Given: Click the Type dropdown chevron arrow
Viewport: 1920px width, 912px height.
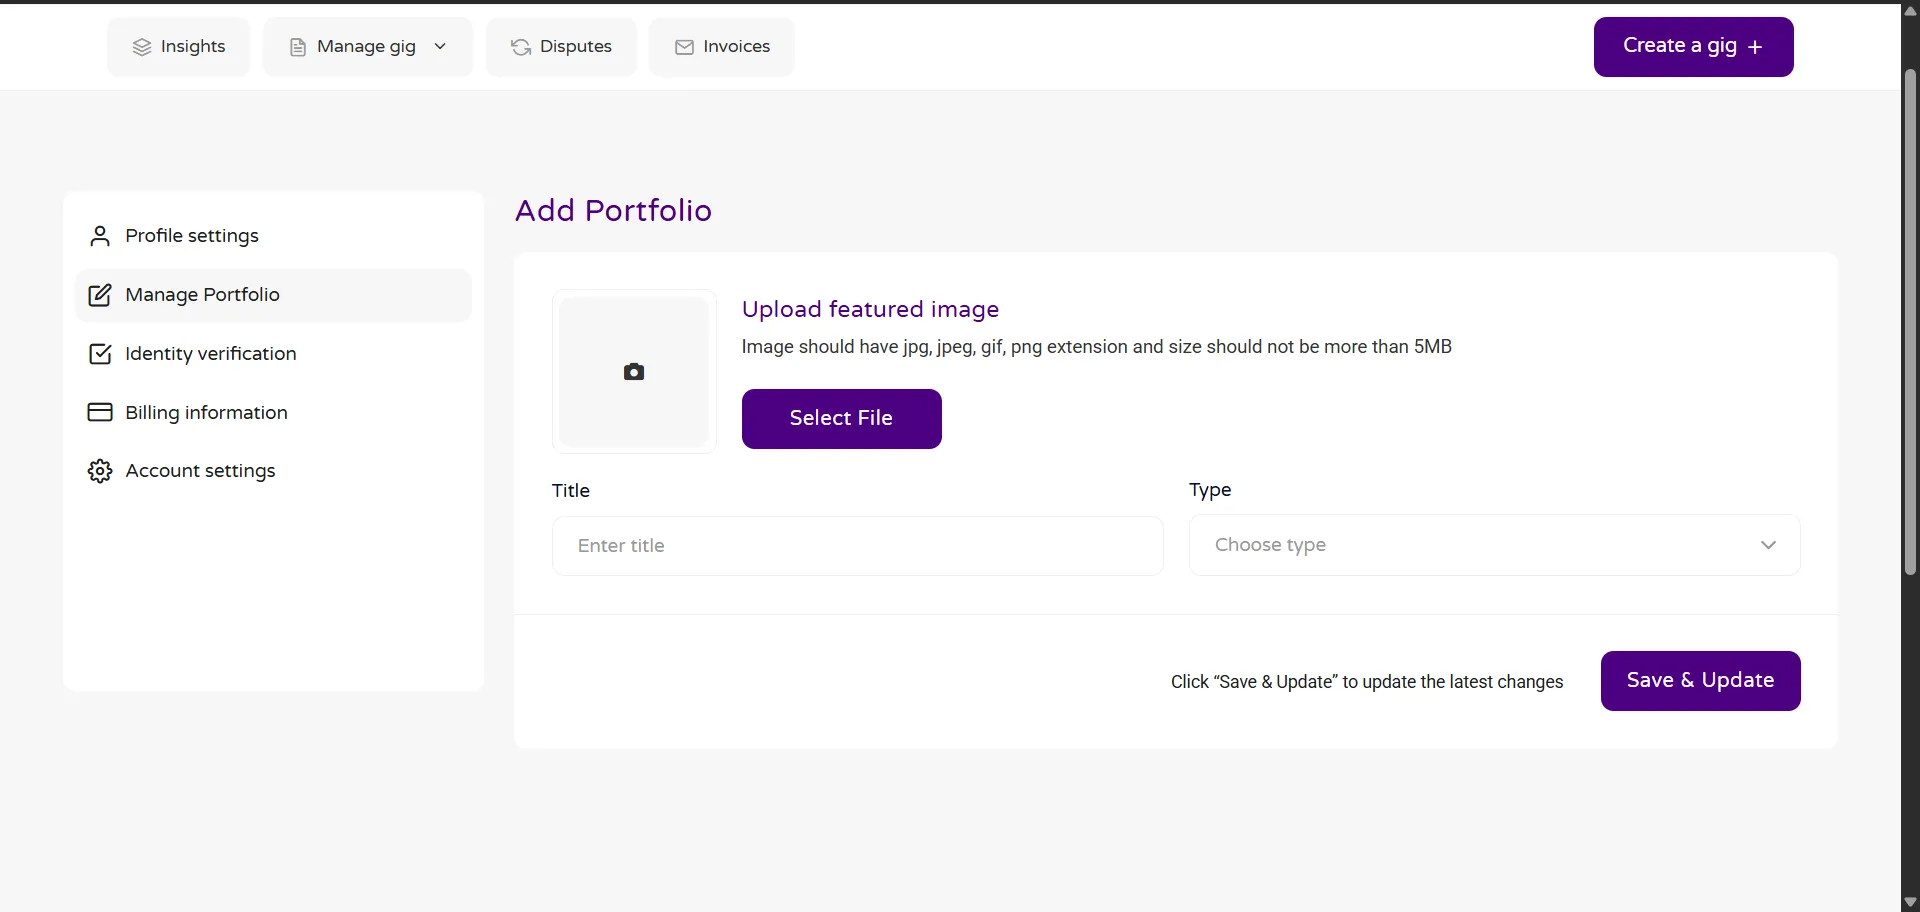Looking at the screenshot, I should click(x=1768, y=545).
